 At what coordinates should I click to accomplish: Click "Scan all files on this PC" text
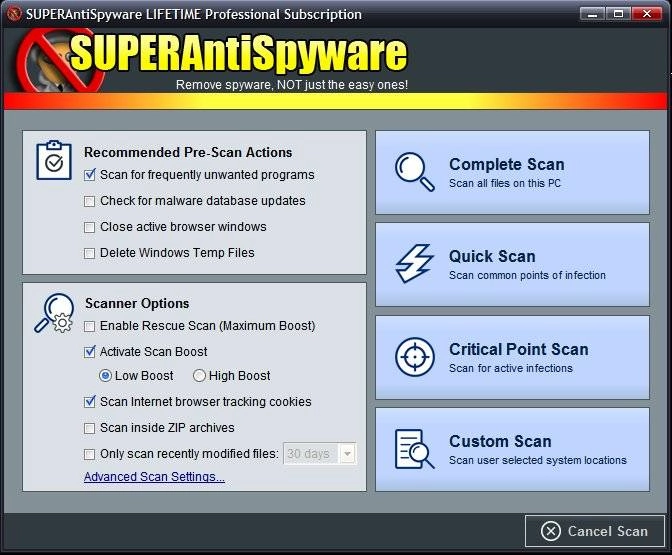(x=505, y=183)
